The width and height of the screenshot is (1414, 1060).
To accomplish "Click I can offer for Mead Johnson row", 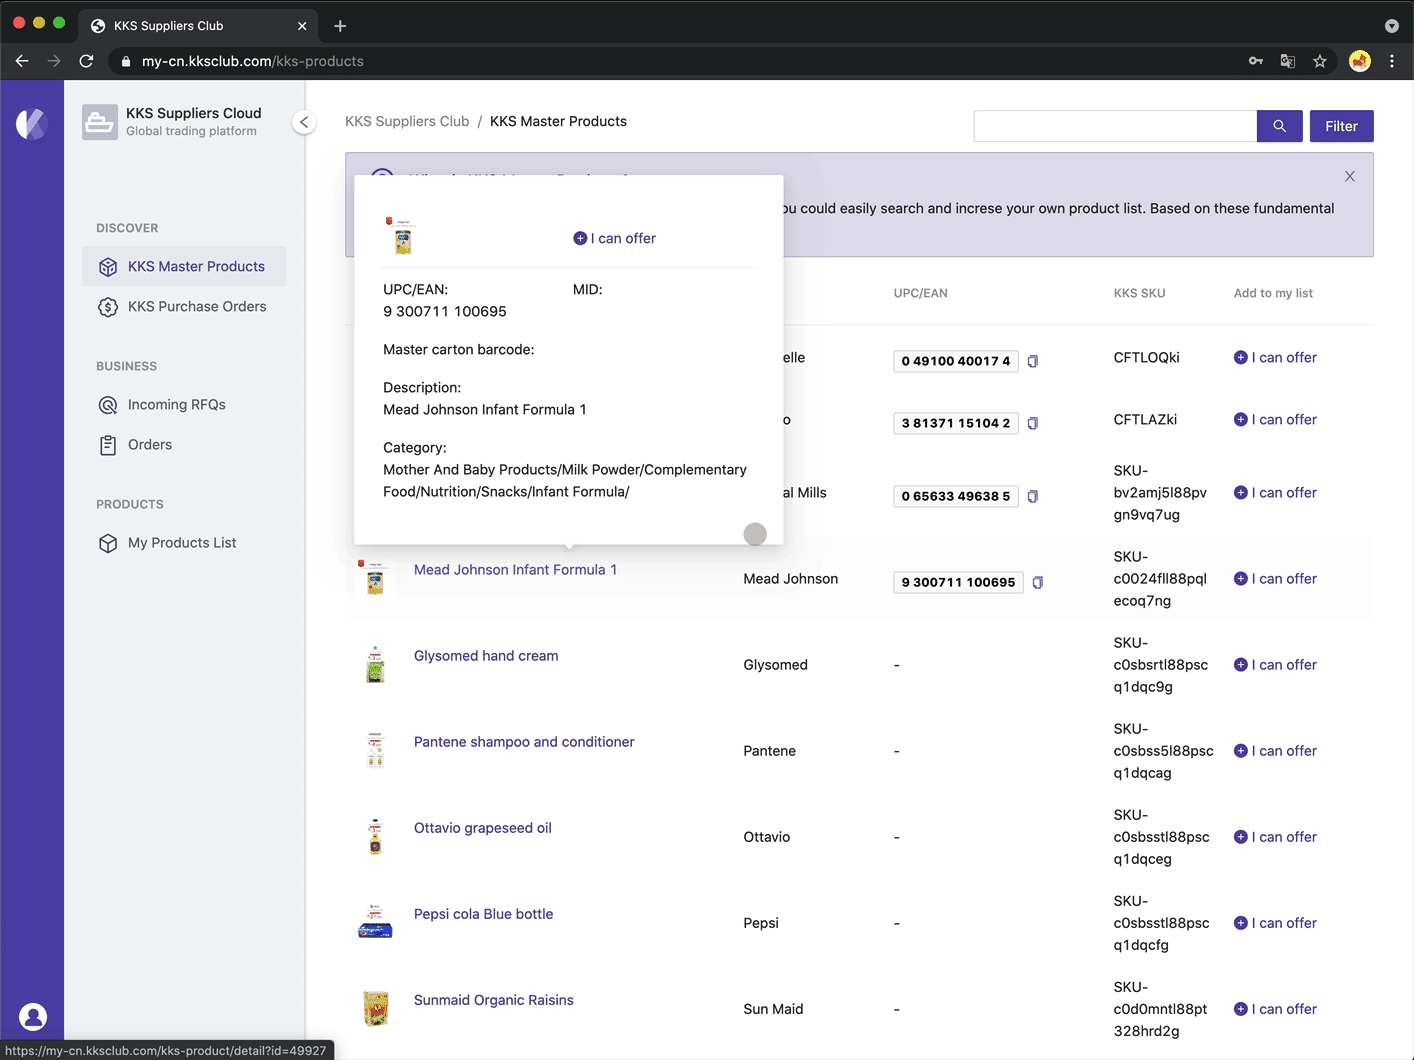I will click(x=1275, y=578).
